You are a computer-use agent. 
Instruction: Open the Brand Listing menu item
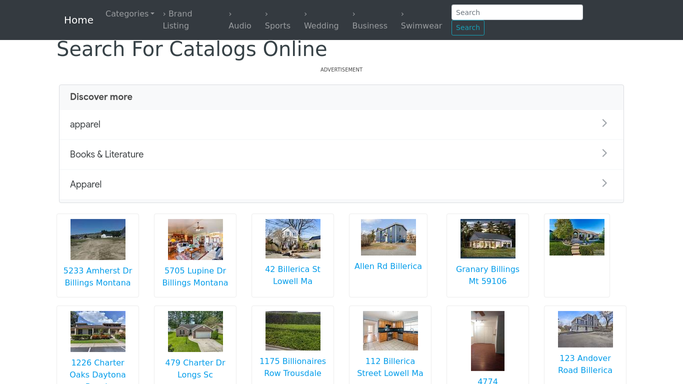[x=178, y=20]
